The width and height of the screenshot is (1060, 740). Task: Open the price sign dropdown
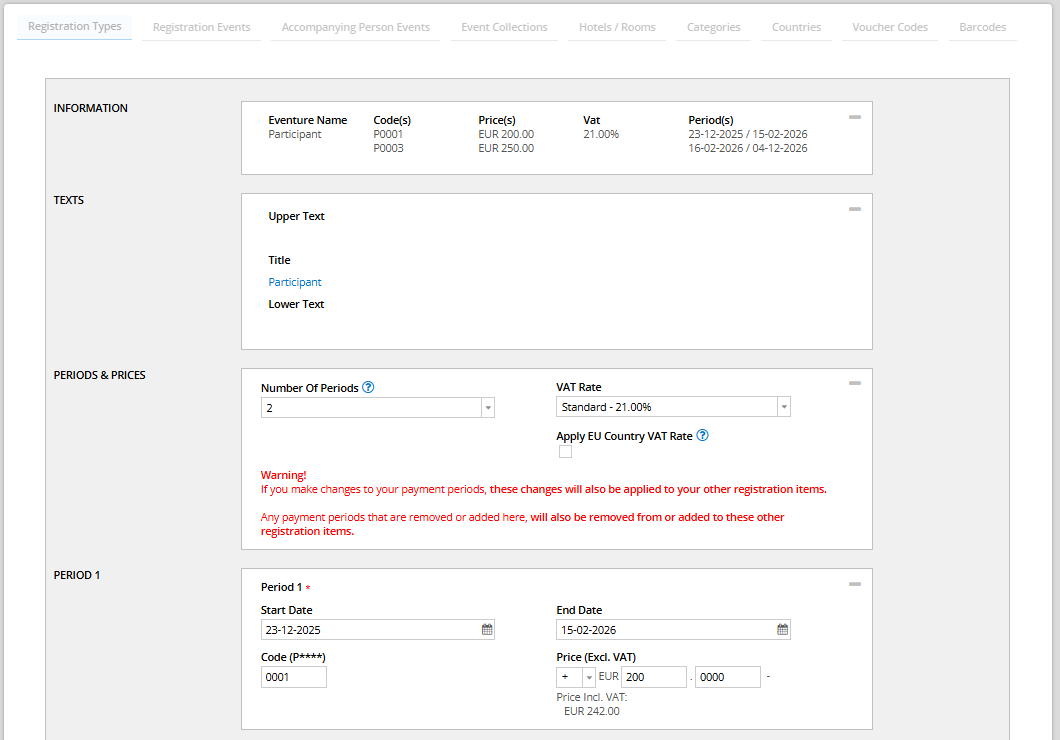click(588, 678)
